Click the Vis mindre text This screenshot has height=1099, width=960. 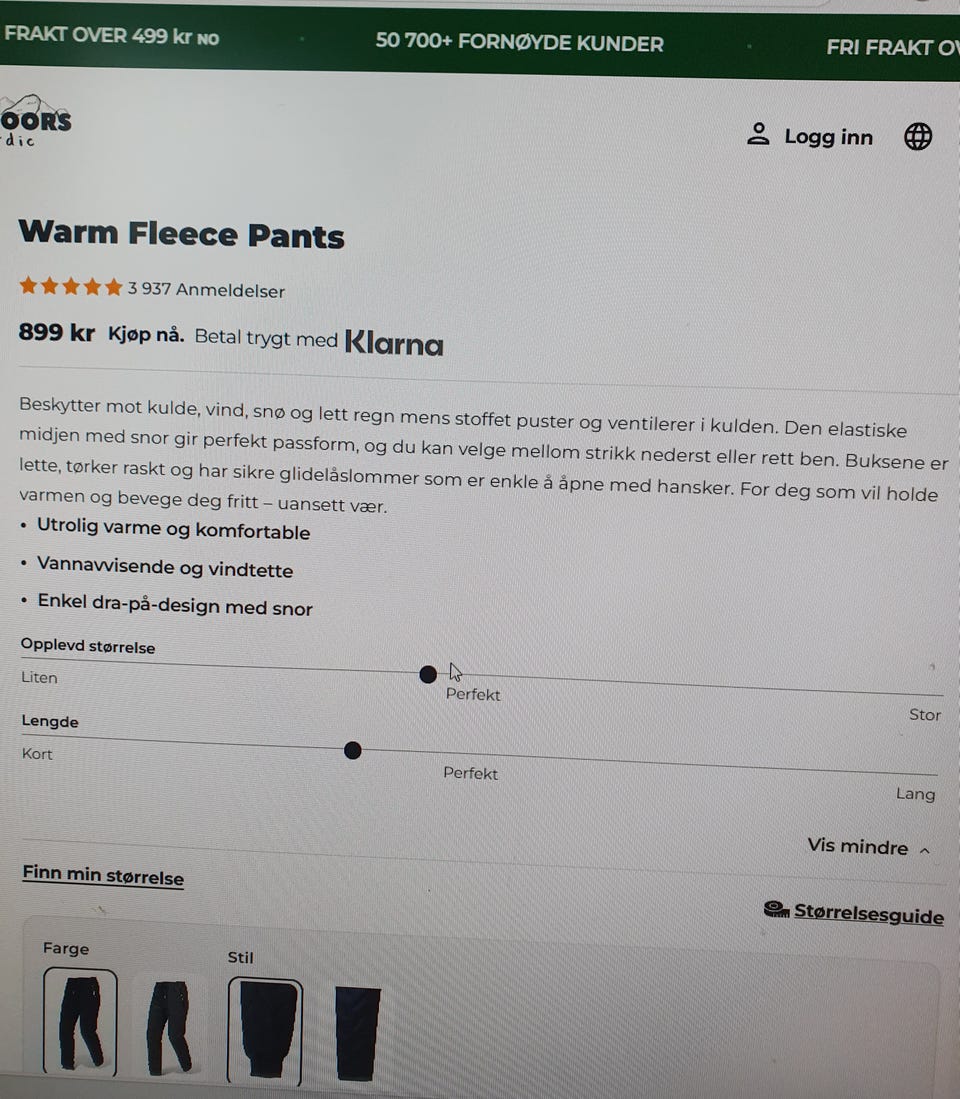click(x=857, y=846)
